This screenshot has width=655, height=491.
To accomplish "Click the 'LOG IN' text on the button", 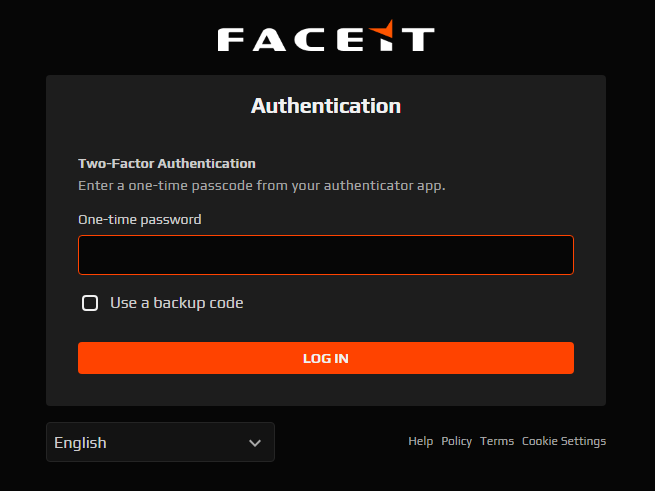I will (x=326, y=359).
